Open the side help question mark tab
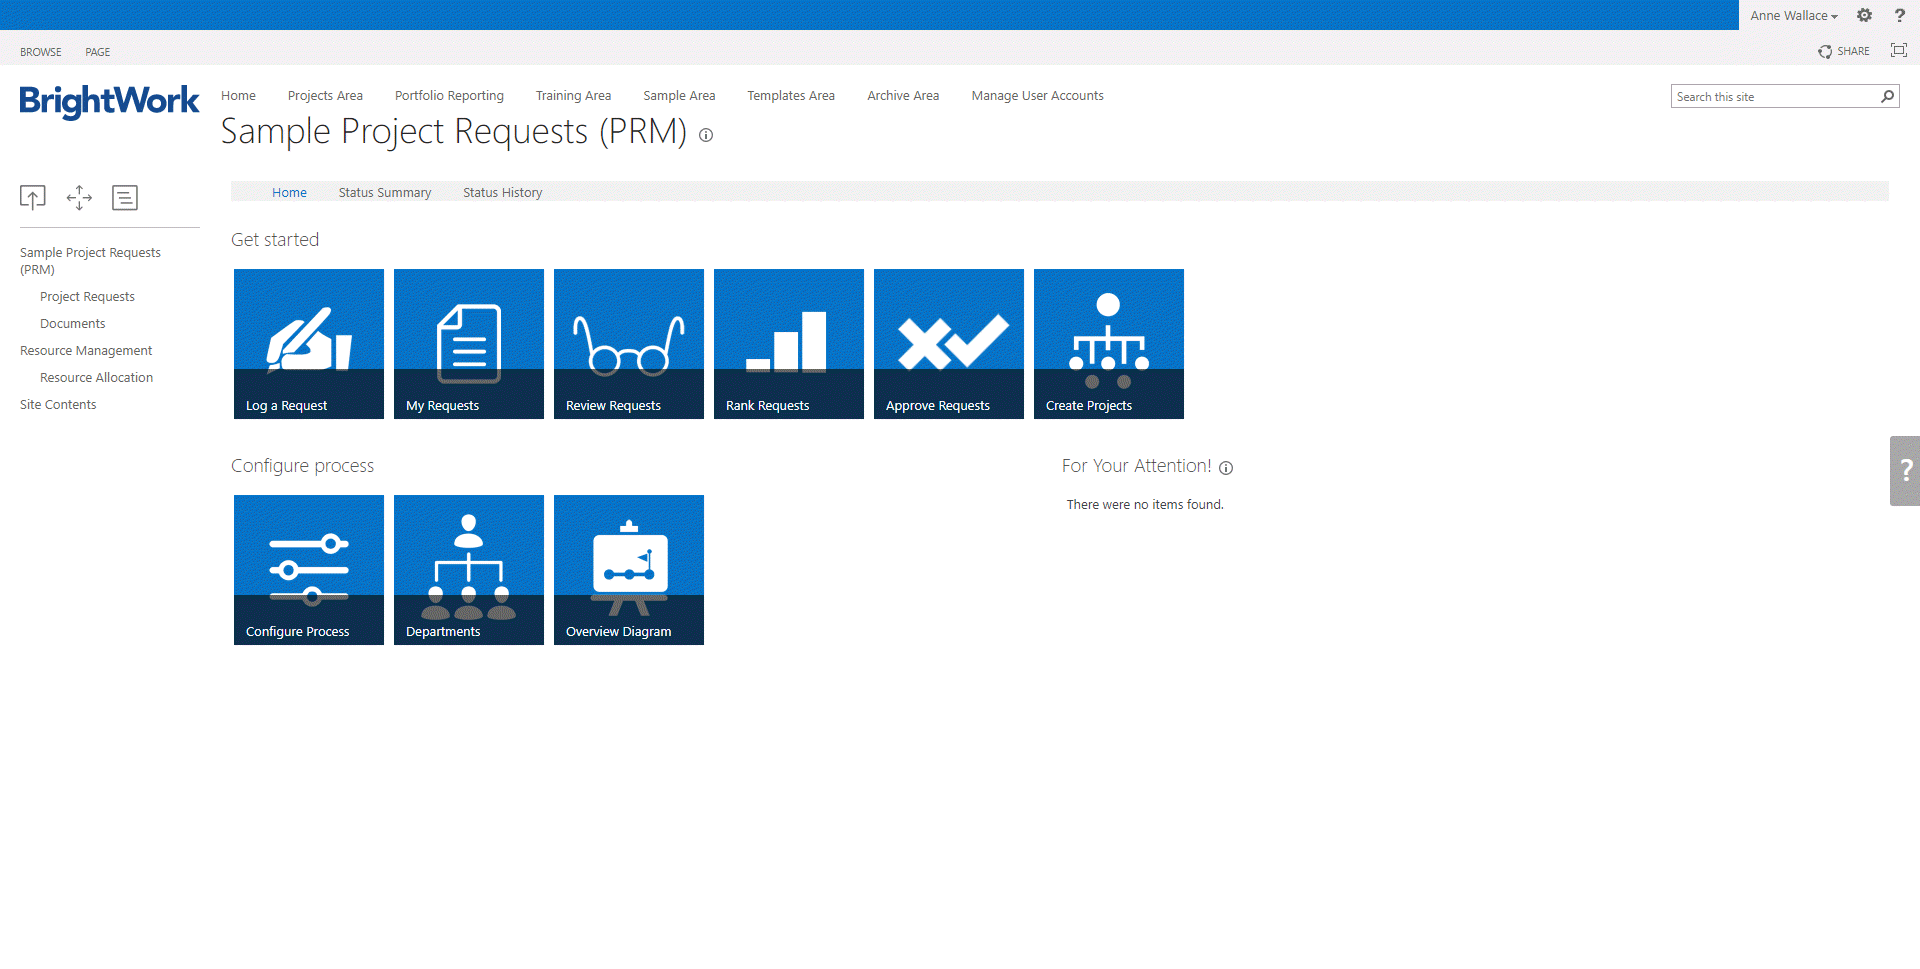The width and height of the screenshot is (1920, 969). 1905,471
